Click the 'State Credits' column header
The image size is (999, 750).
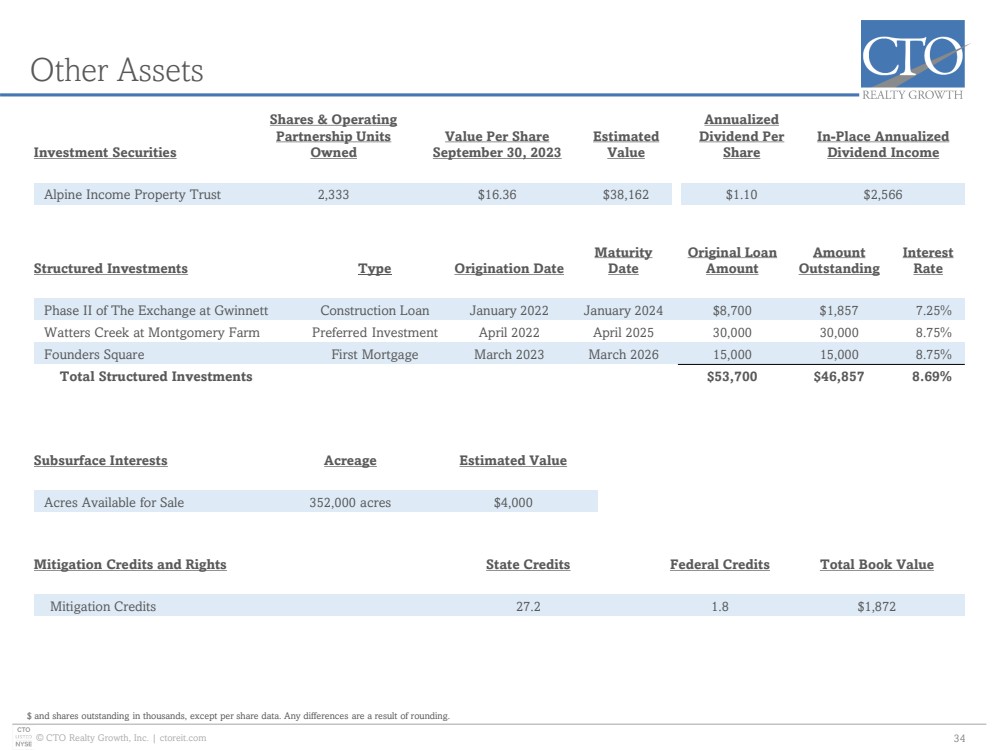pyautogui.click(x=528, y=564)
